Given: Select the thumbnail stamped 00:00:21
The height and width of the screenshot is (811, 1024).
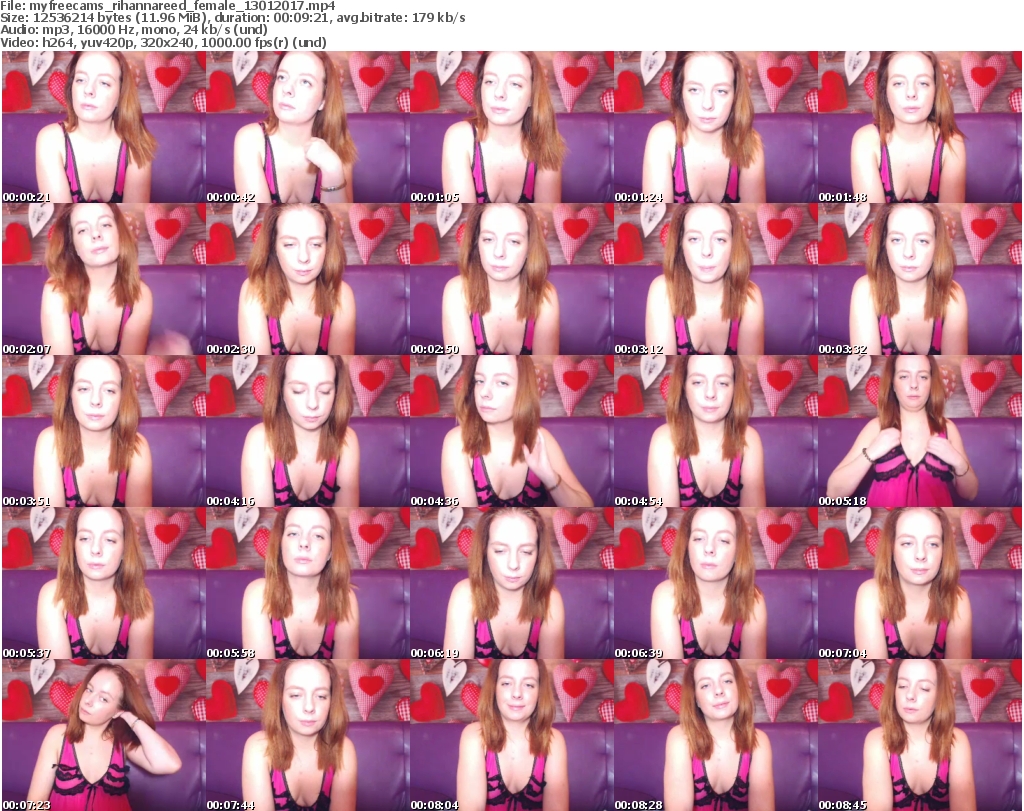Looking at the screenshot, I should 104,127.
